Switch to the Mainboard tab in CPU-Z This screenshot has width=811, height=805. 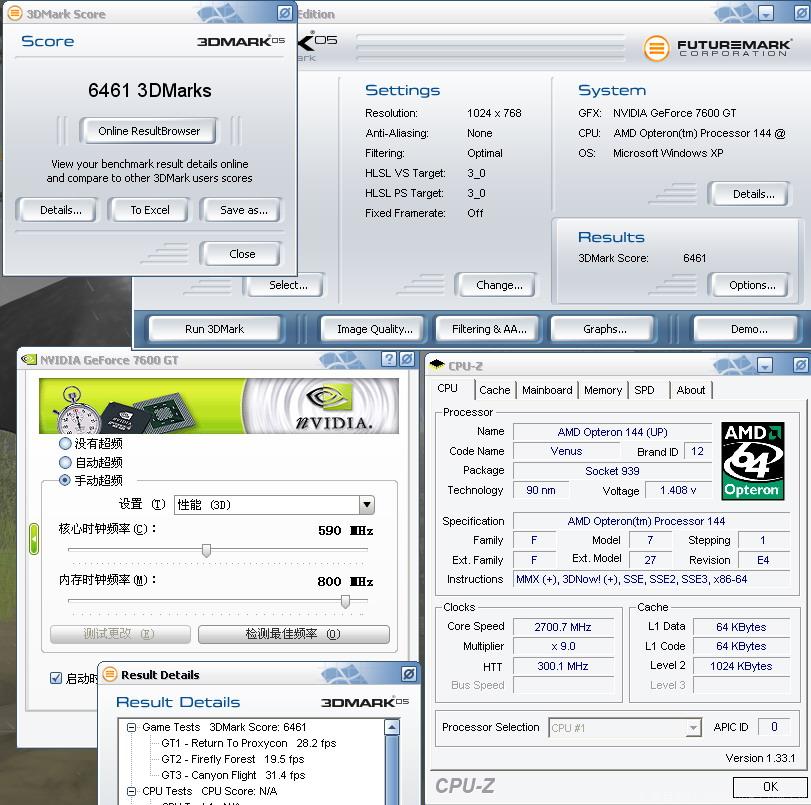(x=547, y=390)
